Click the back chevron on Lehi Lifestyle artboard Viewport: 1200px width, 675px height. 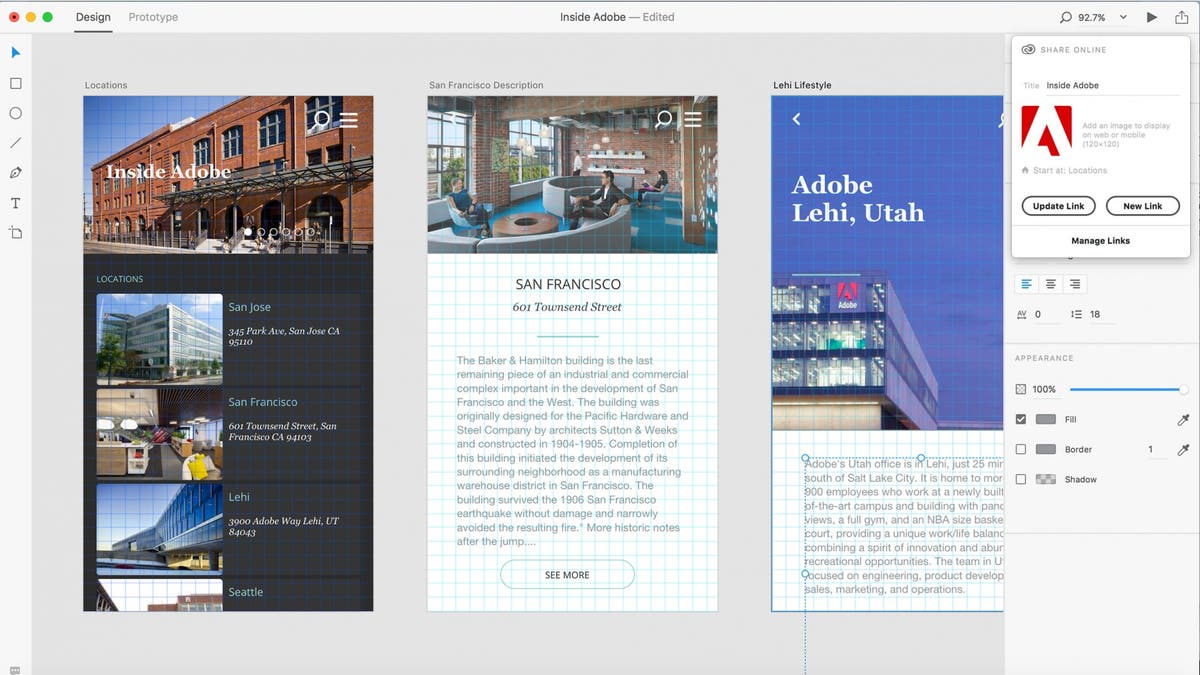796,118
